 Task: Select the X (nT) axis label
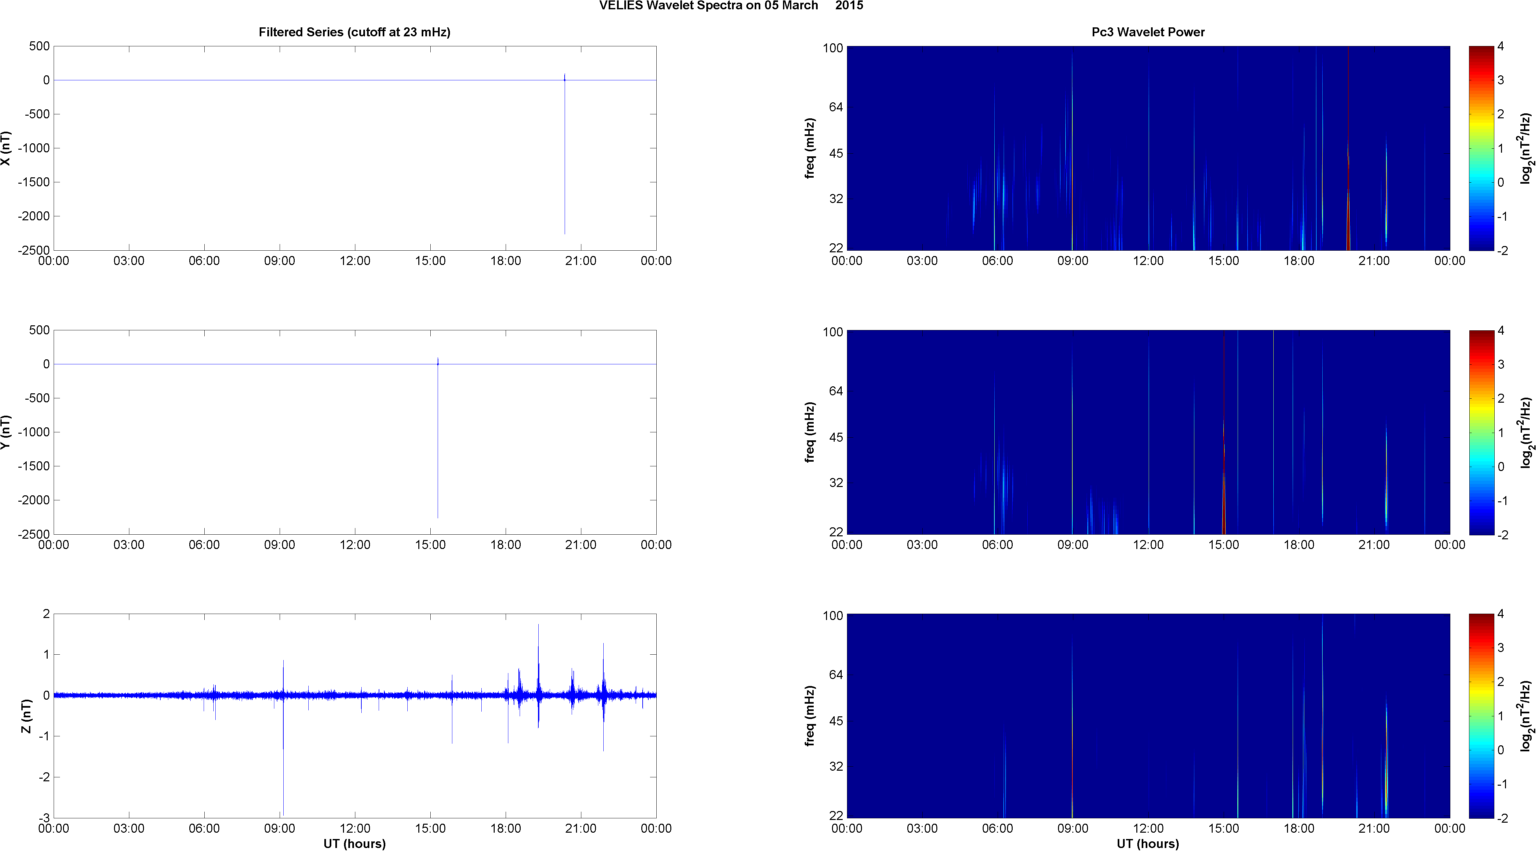tap(7, 148)
